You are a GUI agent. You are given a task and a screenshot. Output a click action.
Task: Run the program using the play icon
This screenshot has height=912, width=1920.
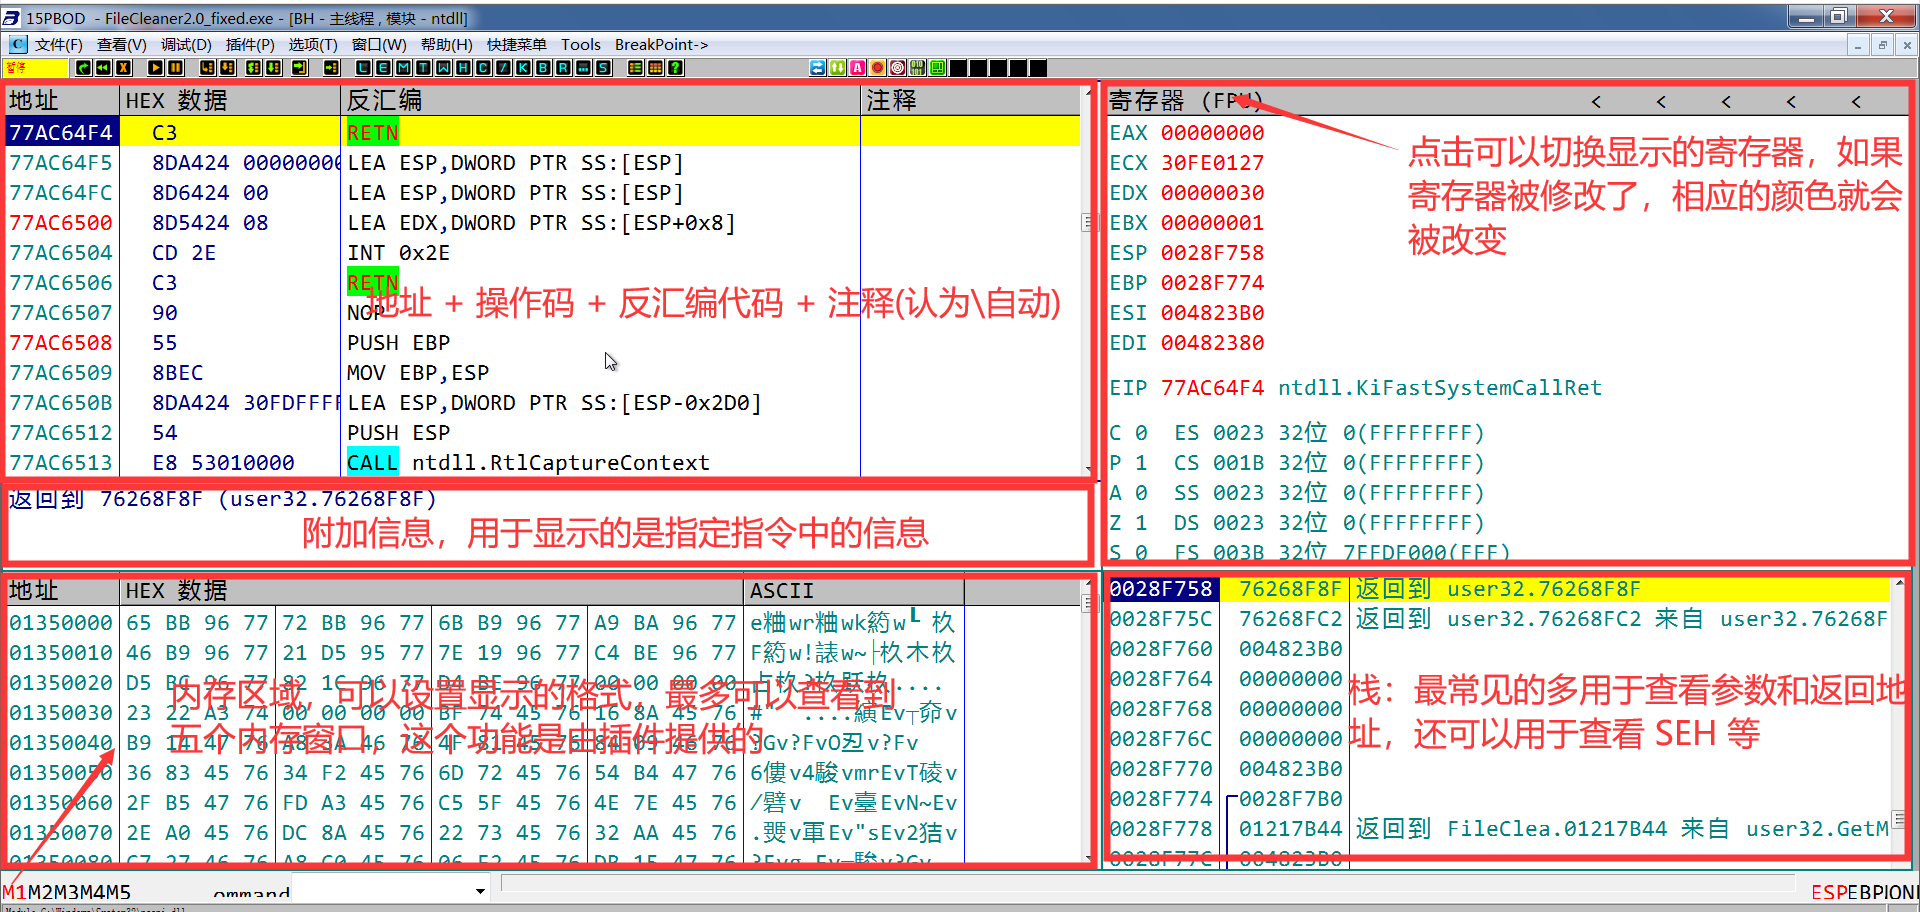pyautogui.click(x=156, y=68)
